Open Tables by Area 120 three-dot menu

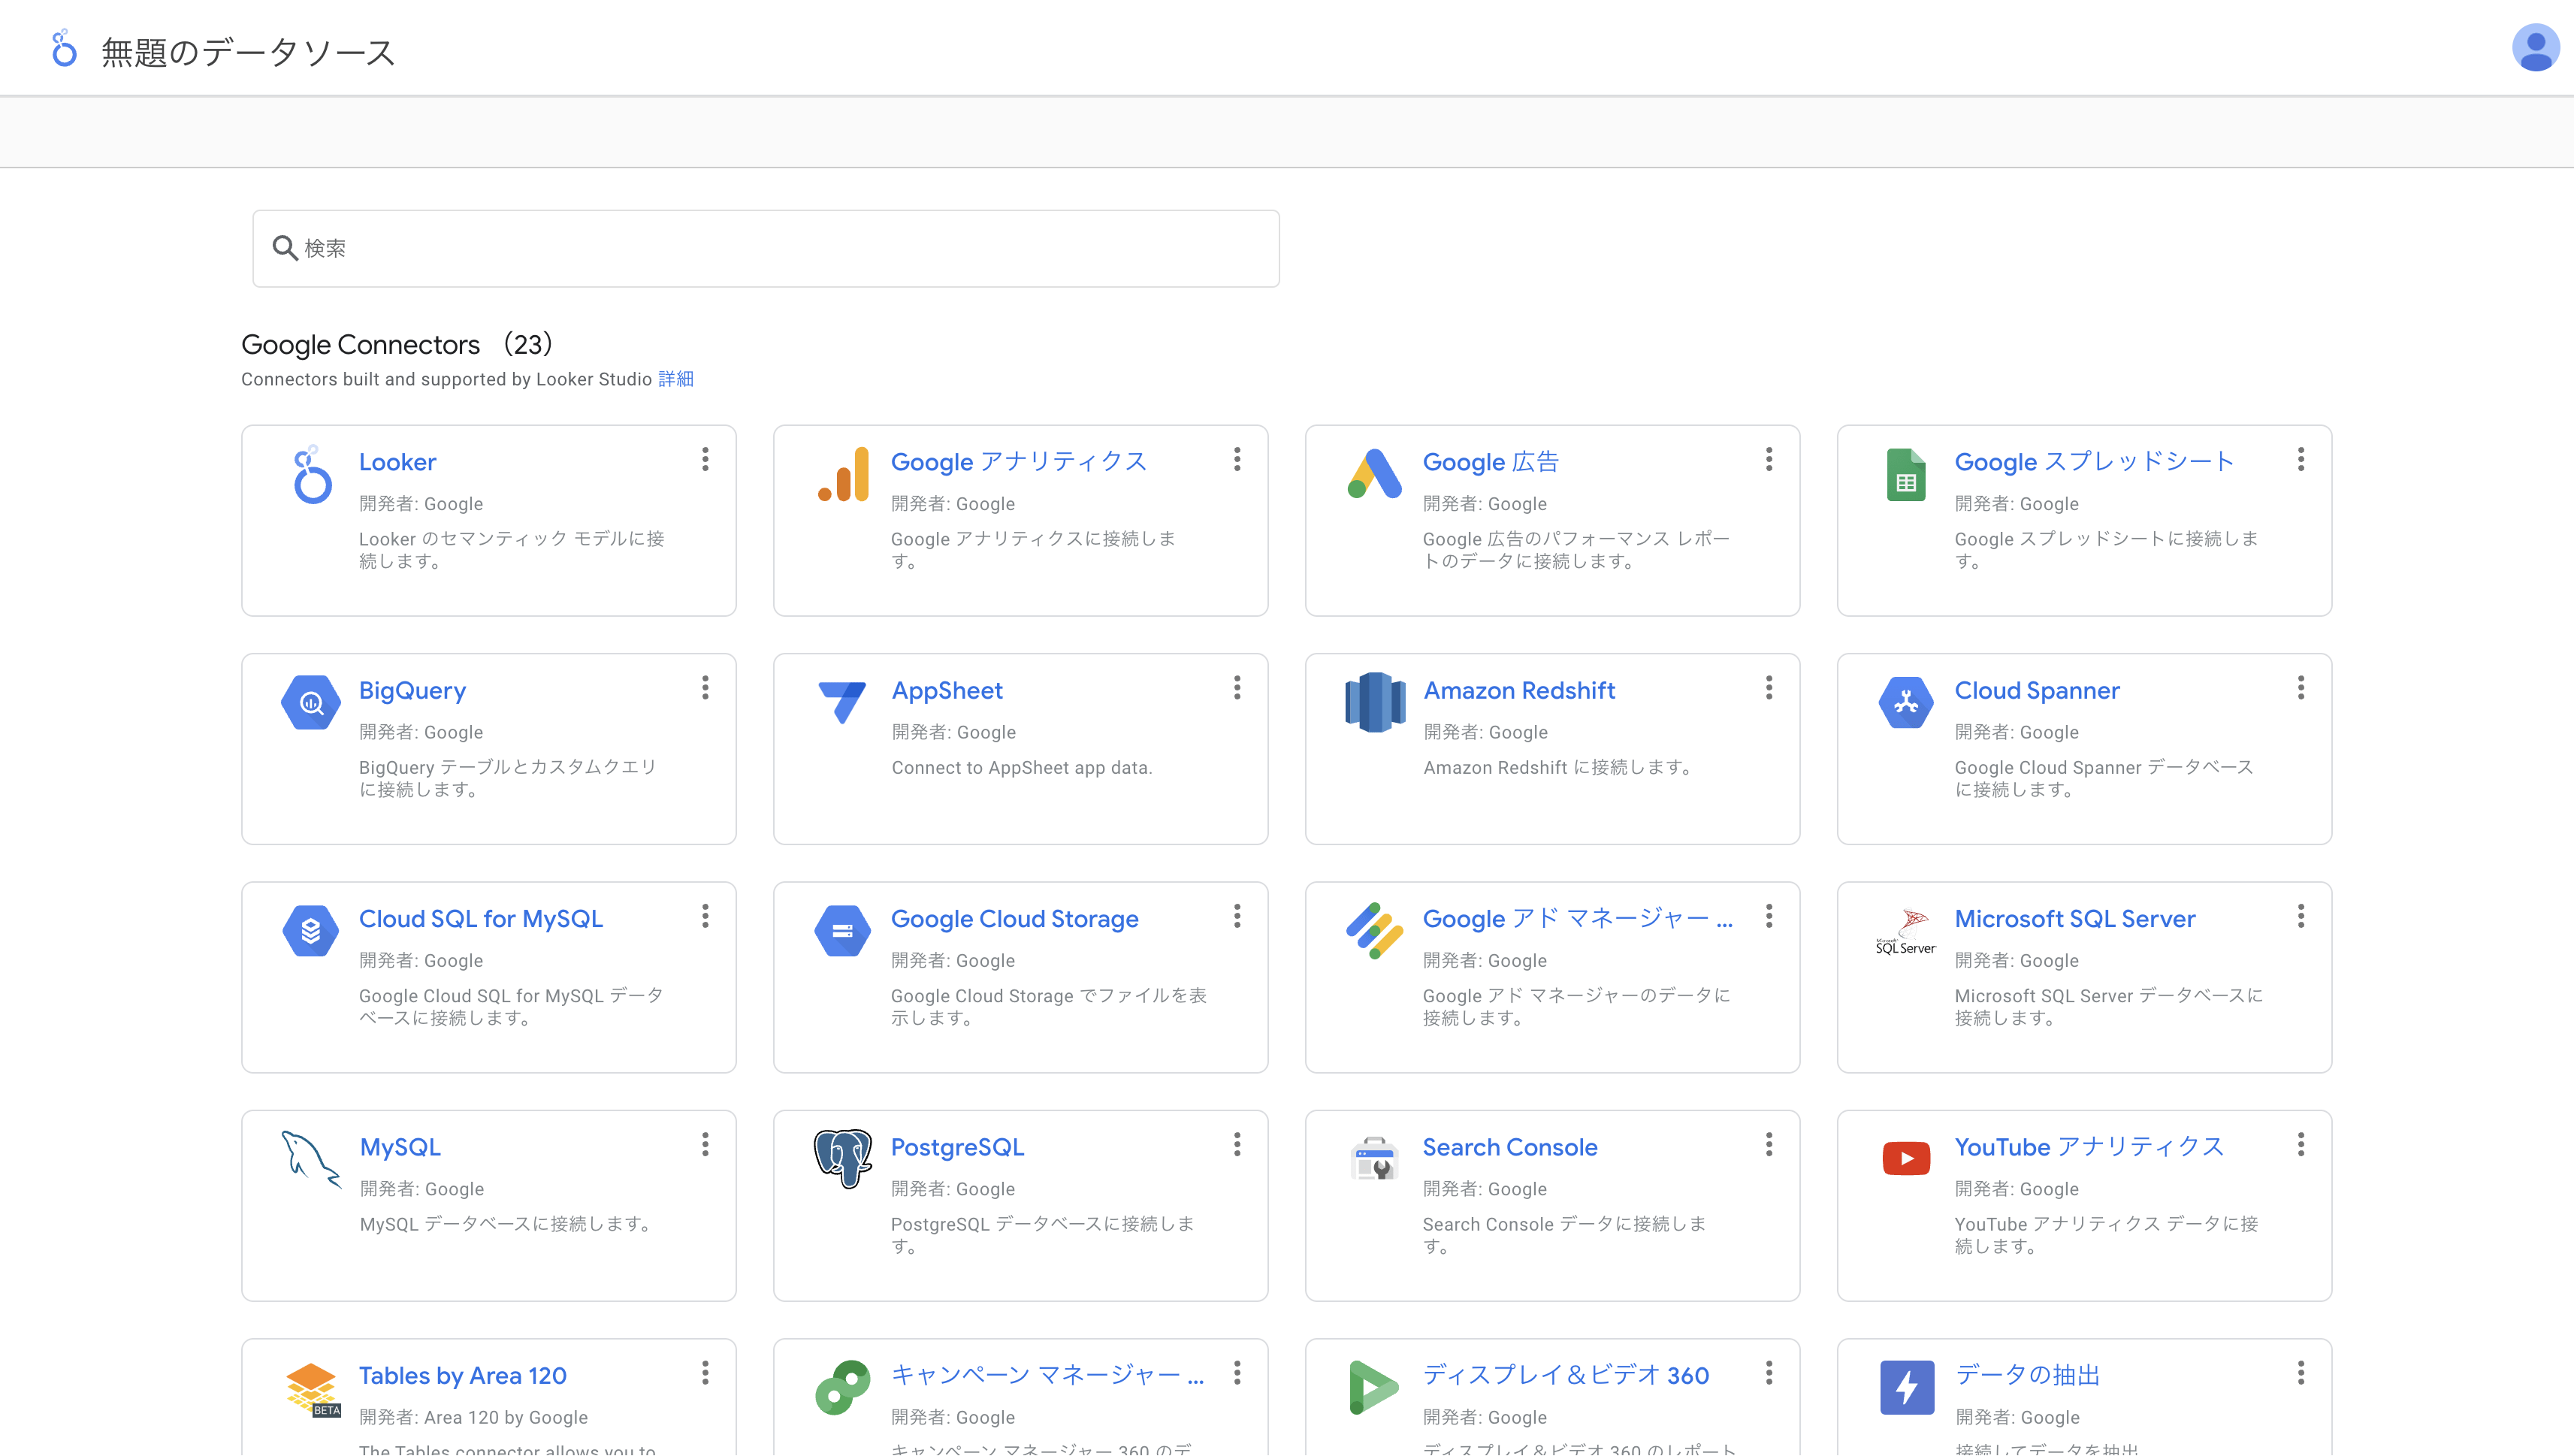(705, 1373)
